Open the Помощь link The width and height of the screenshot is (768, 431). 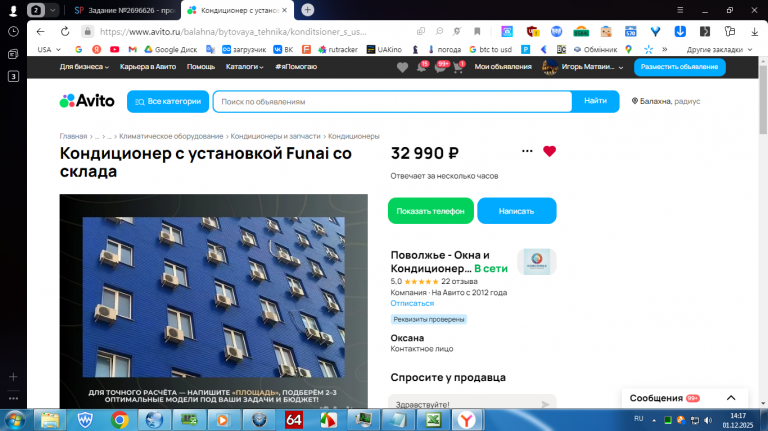[201, 67]
